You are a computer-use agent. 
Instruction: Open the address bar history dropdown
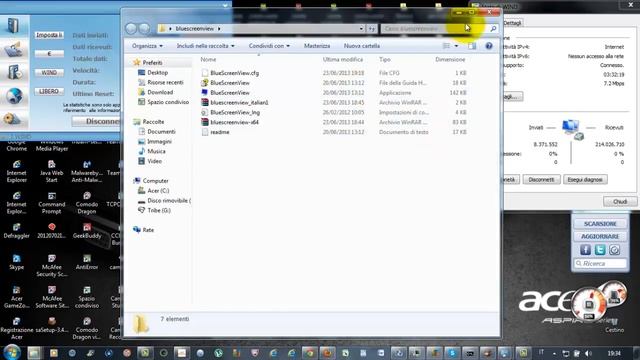pos(361,29)
